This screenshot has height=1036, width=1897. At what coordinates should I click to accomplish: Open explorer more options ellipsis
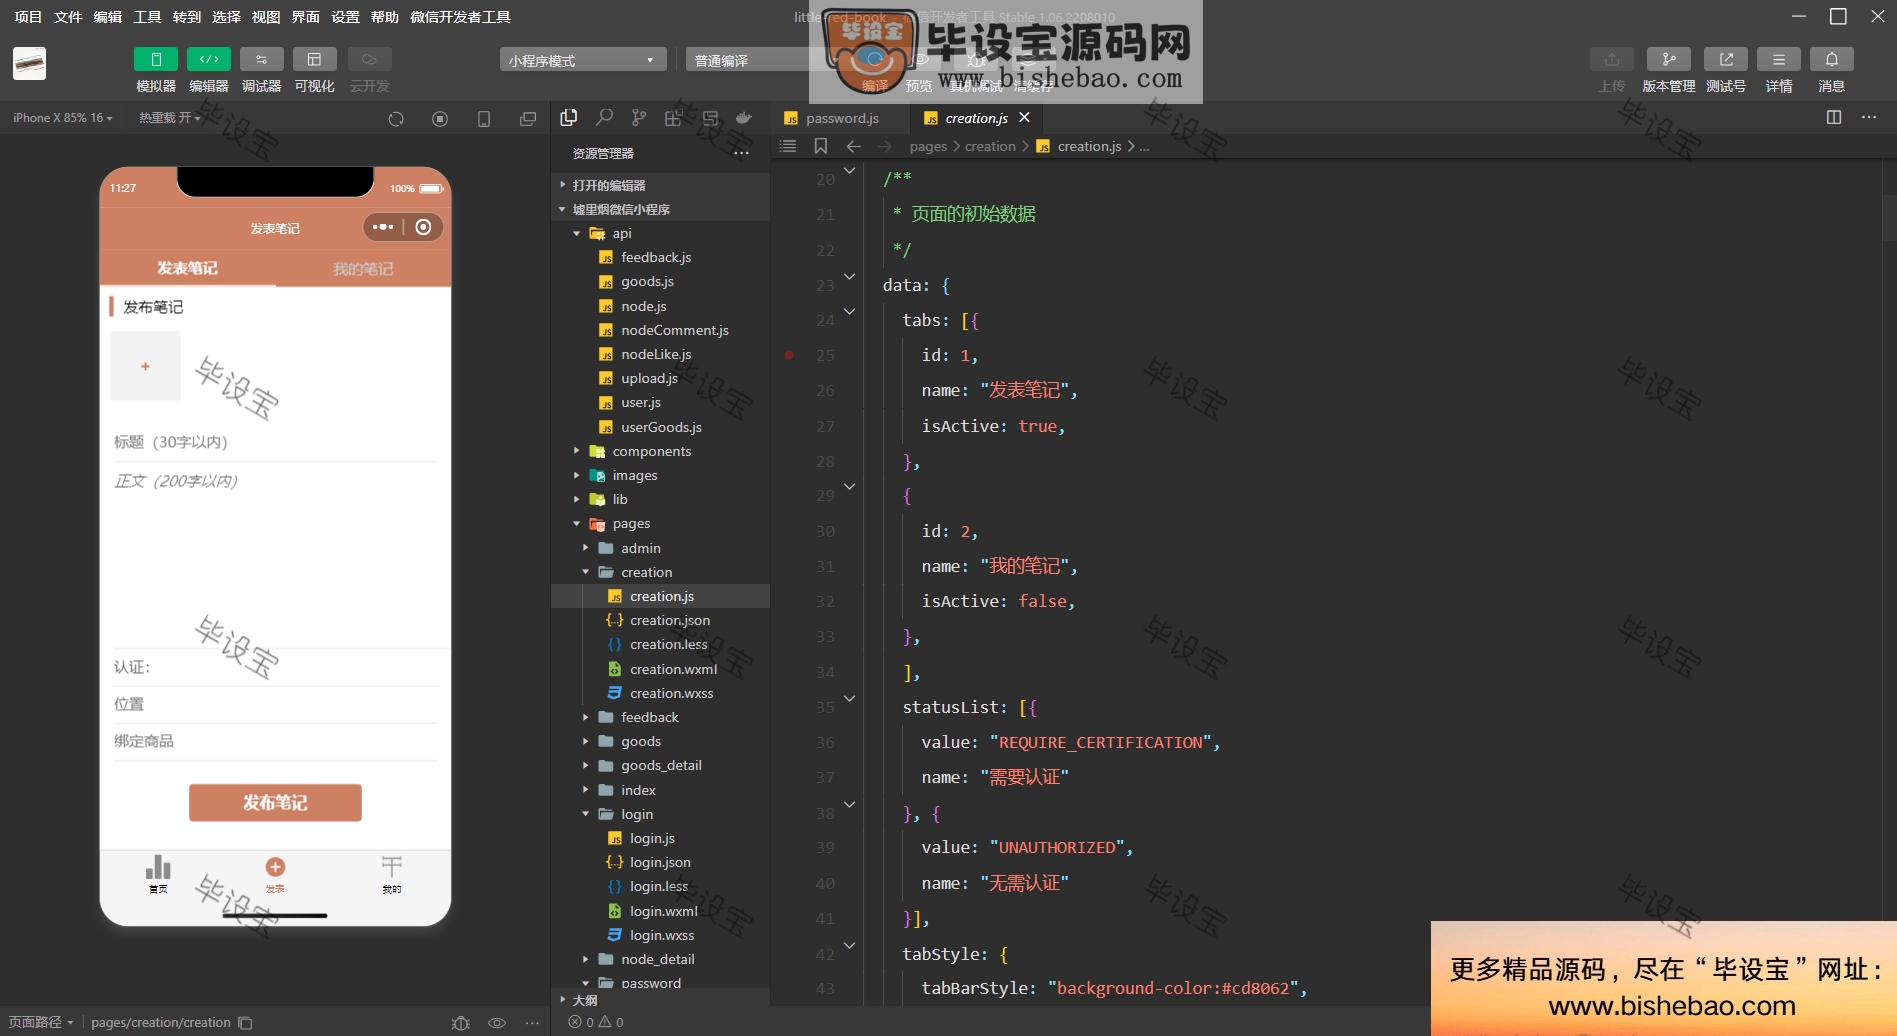point(741,153)
